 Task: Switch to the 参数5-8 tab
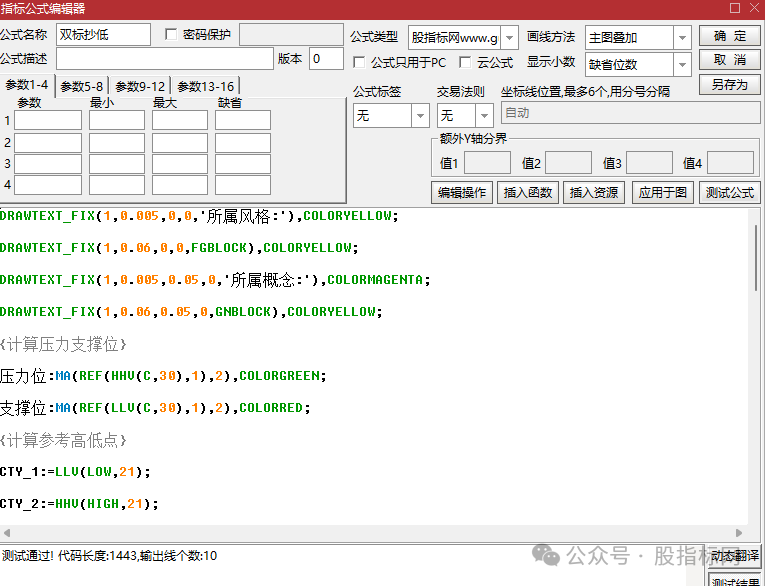pos(82,87)
